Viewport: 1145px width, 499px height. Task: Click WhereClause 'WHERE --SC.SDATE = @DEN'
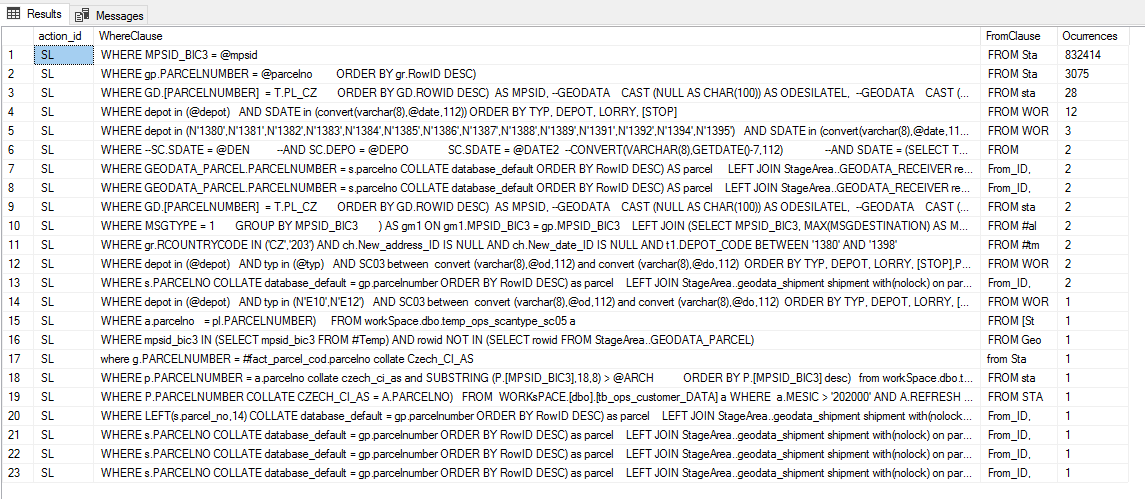point(537,149)
